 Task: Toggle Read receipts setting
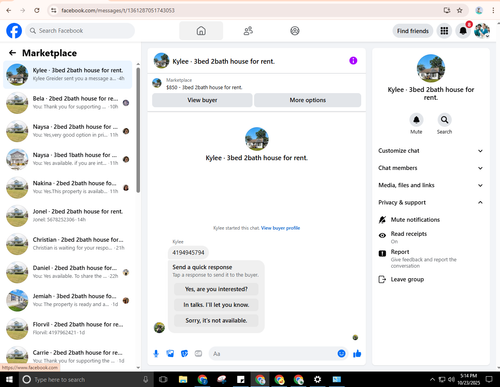click(430, 237)
